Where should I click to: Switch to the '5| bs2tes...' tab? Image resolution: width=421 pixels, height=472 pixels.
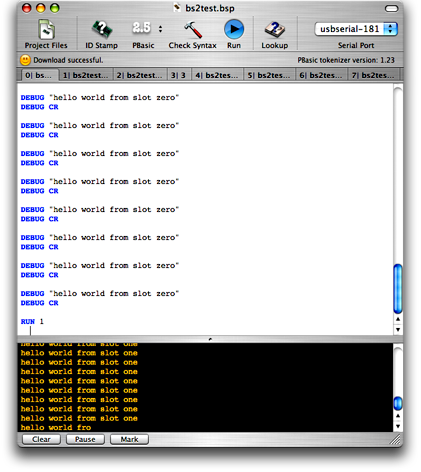(269, 75)
